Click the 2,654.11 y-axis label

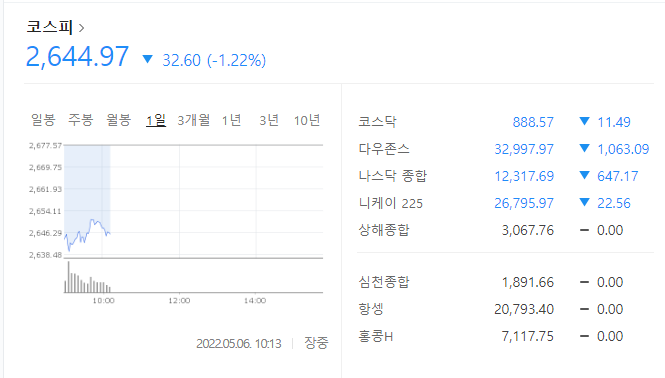coord(45,211)
